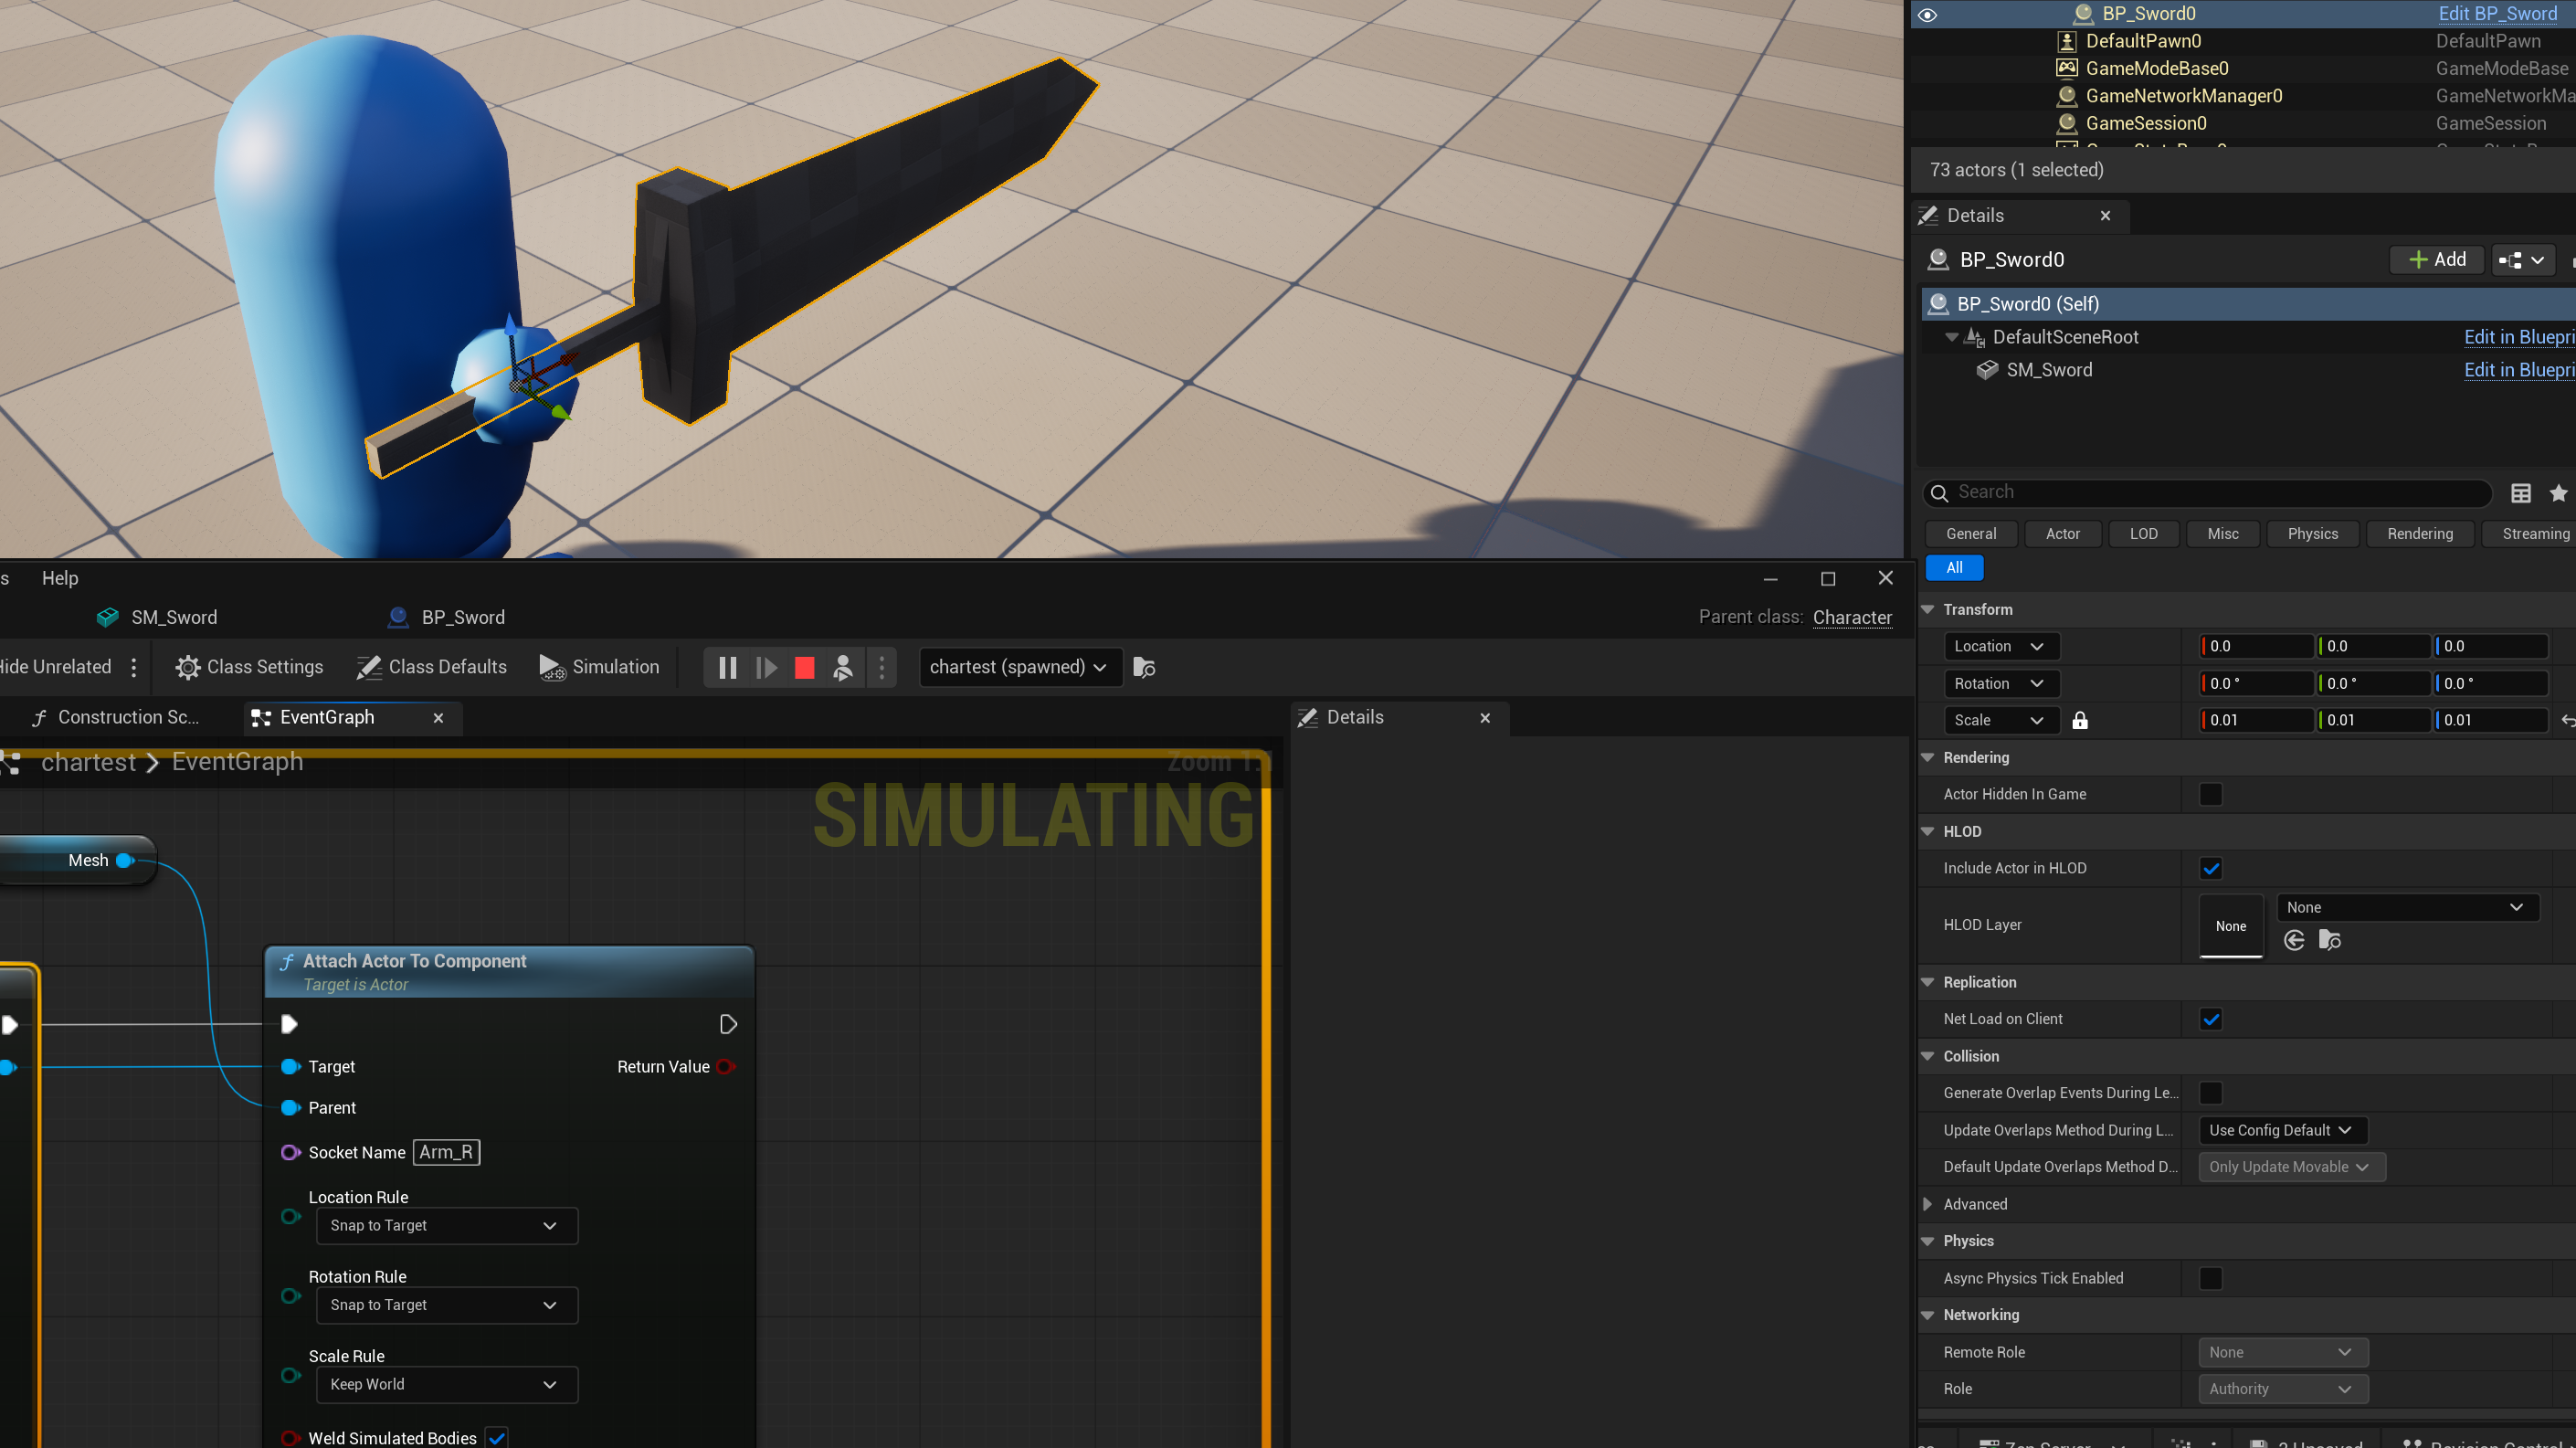Click the Add component button

coord(2437,260)
